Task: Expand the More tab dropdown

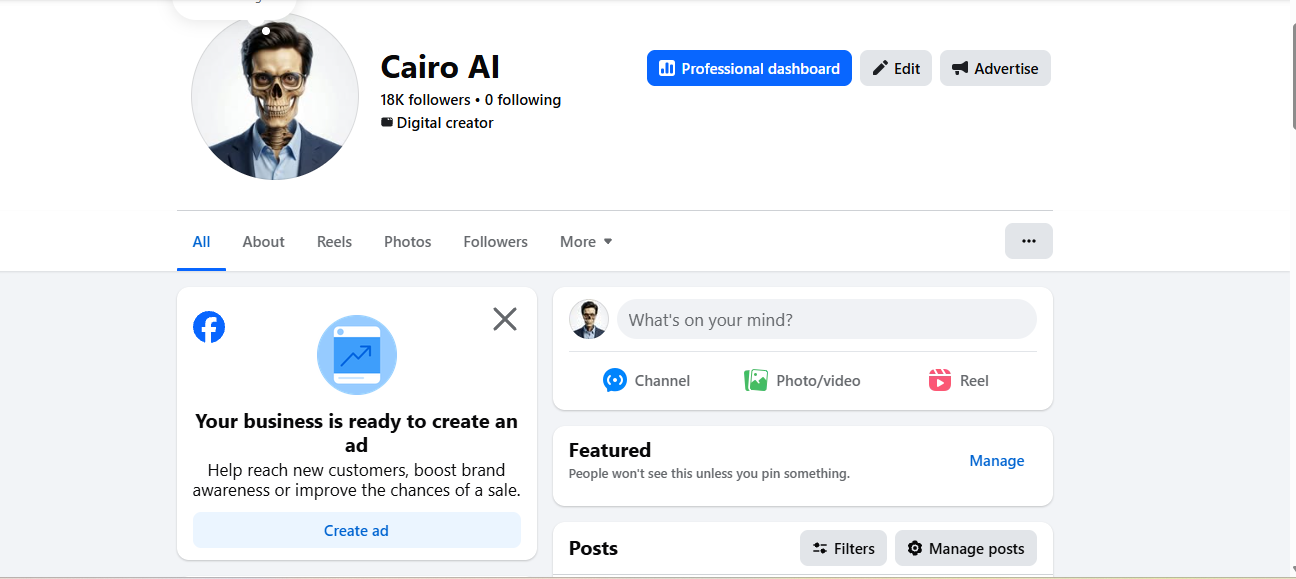Action: point(586,241)
